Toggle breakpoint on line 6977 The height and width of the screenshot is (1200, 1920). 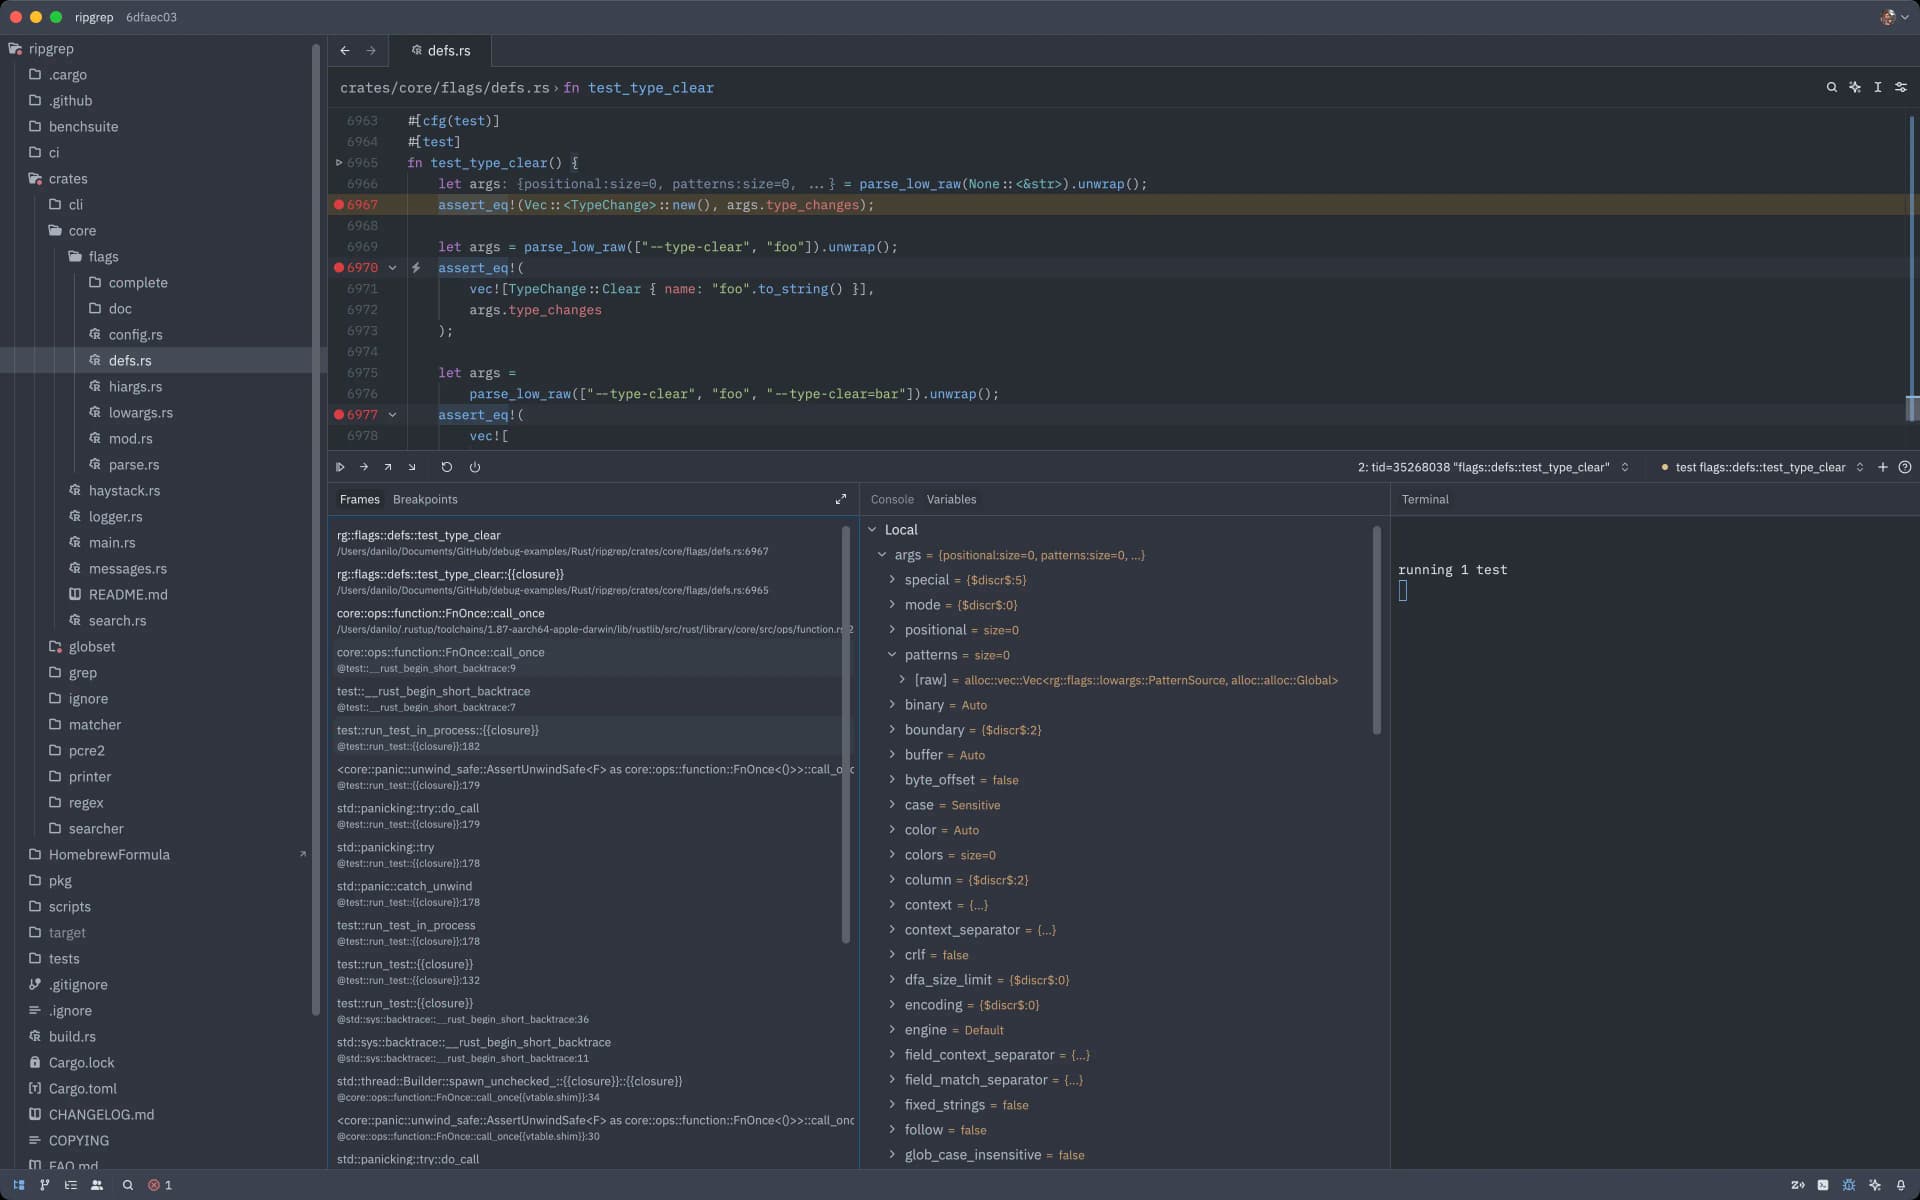click(x=339, y=415)
